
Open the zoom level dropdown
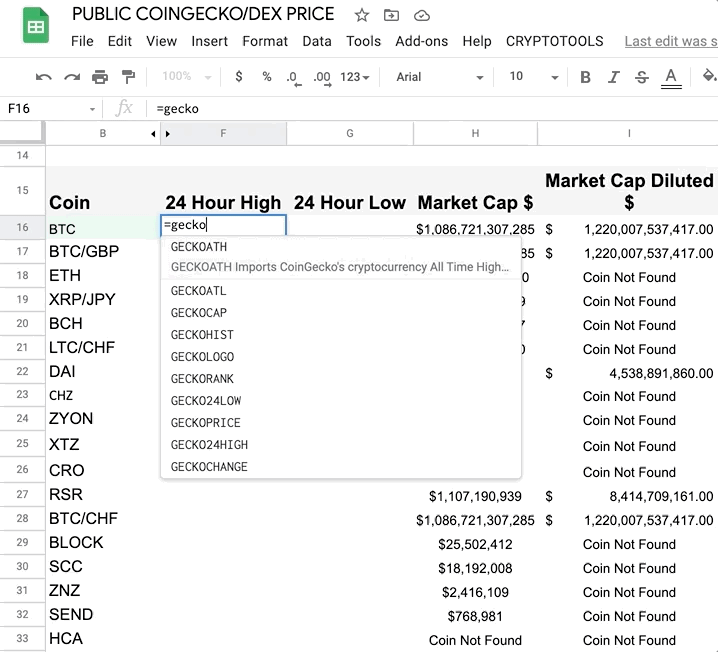pyautogui.click(x=186, y=76)
